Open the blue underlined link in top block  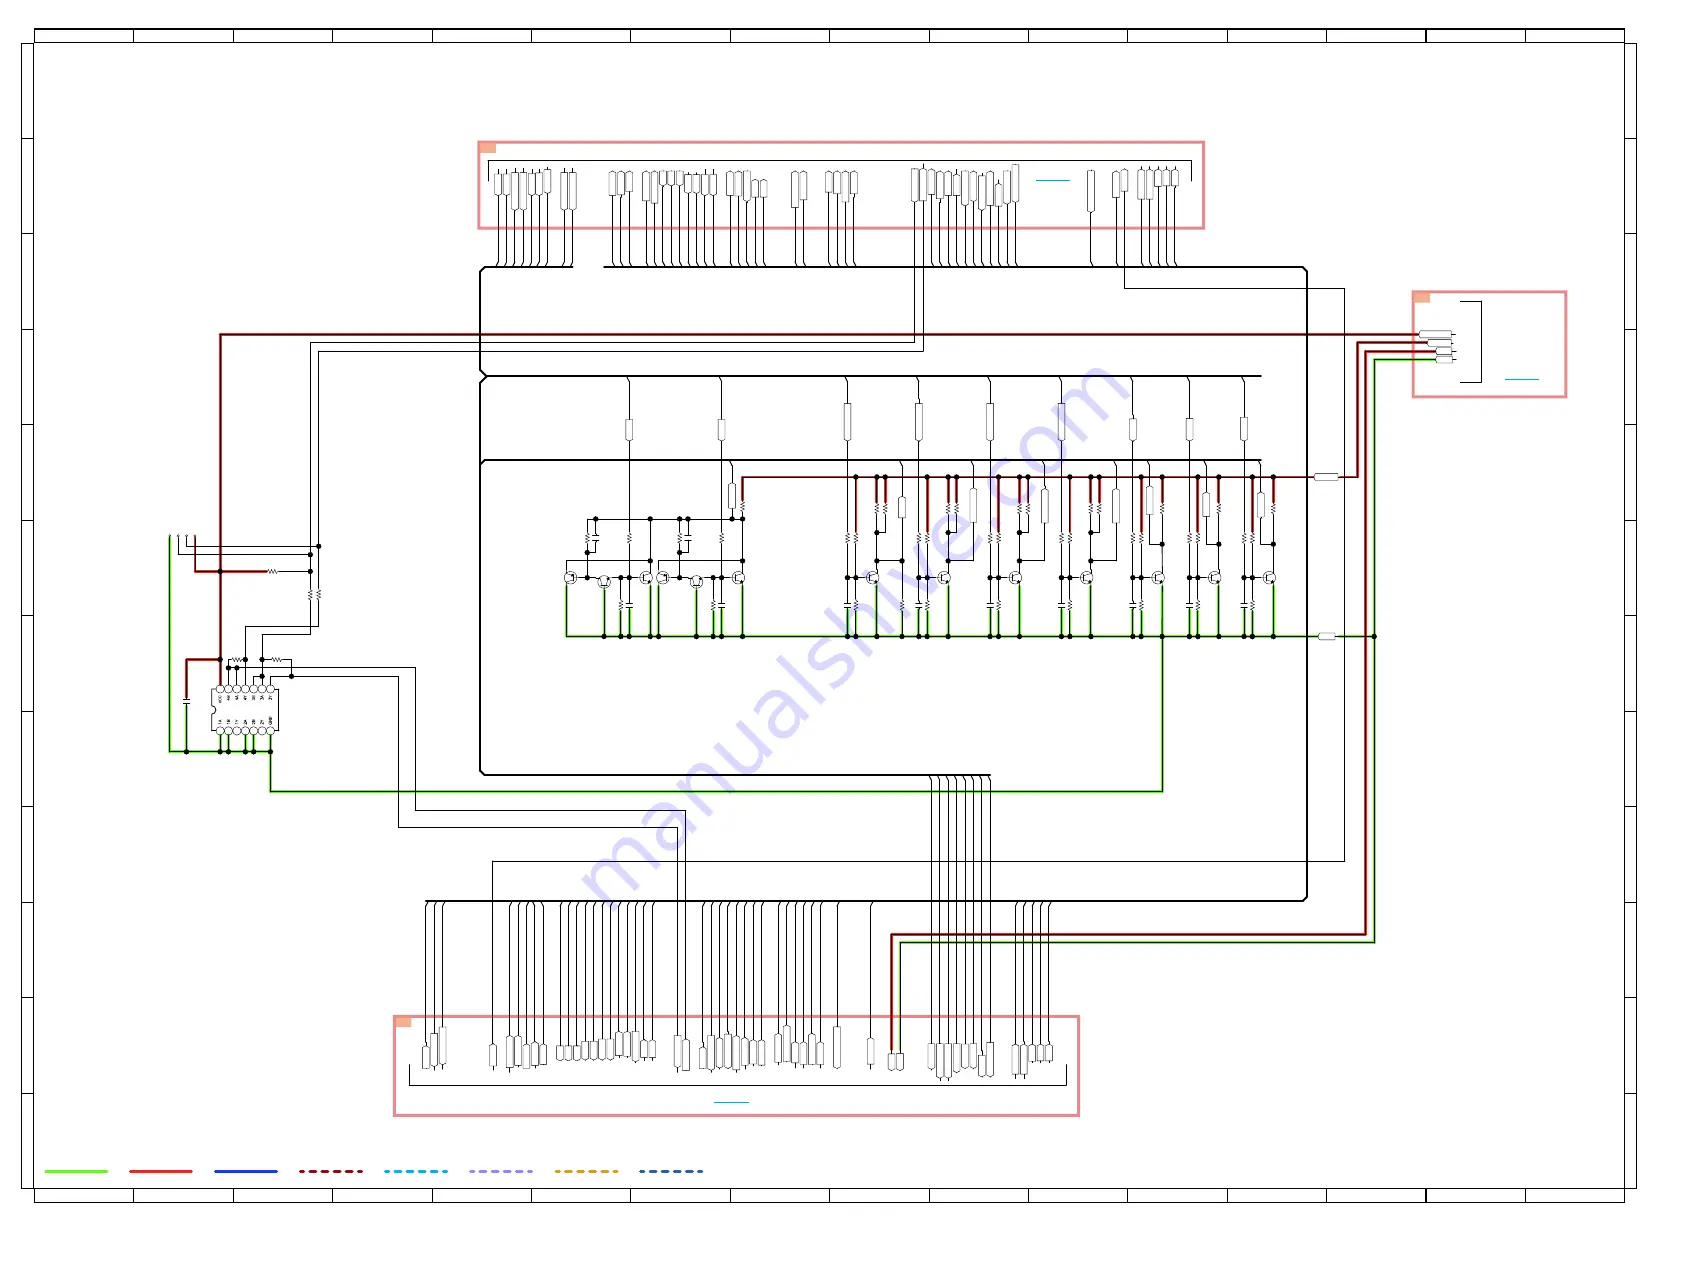tap(1052, 180)
